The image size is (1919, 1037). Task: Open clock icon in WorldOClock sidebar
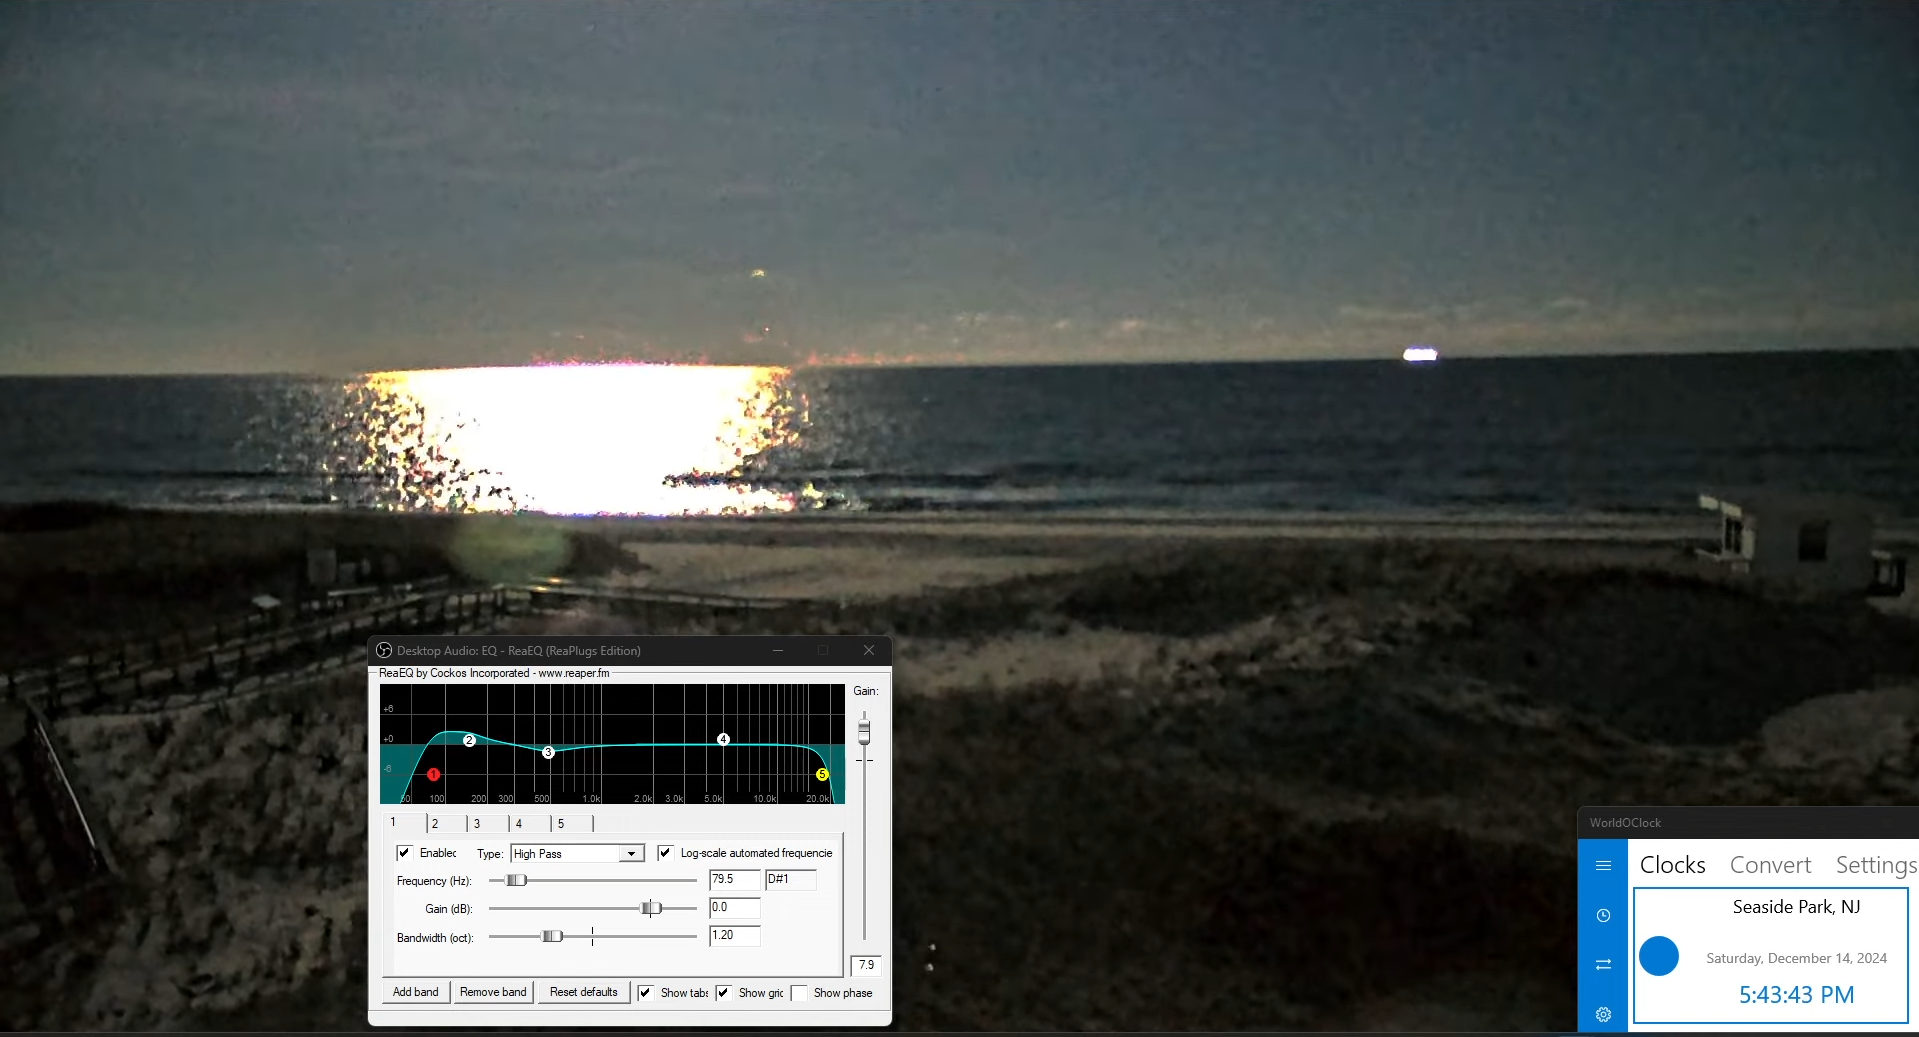click(1603, 915)
